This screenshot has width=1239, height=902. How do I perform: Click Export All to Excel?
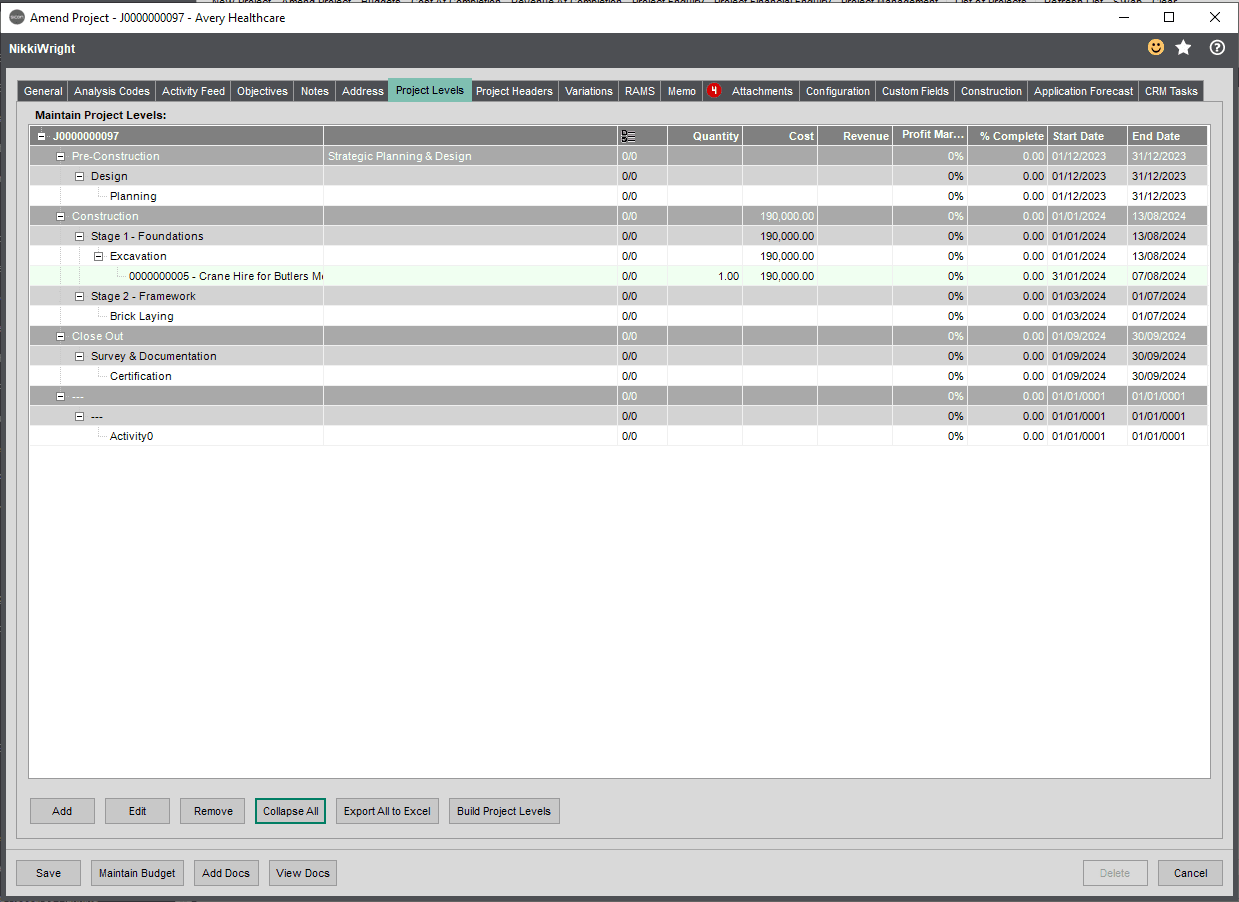coord(387,811)
